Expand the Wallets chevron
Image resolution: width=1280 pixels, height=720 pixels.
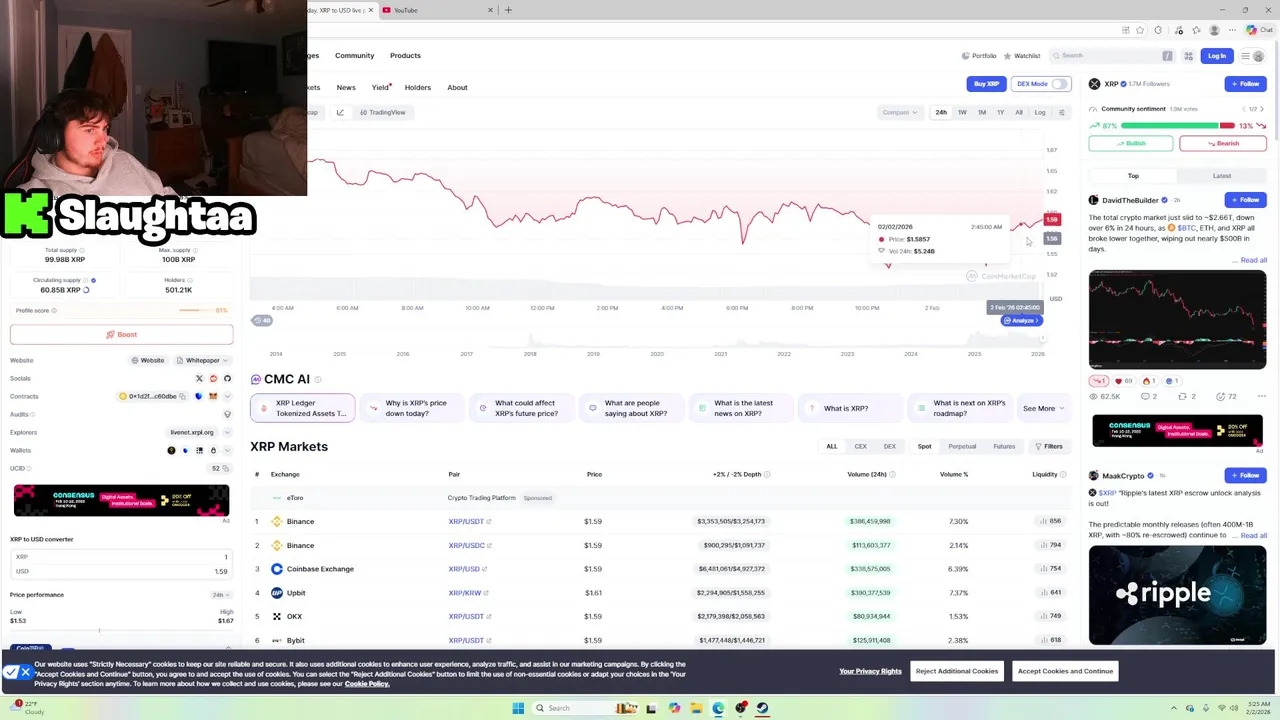tap(227, 450)
